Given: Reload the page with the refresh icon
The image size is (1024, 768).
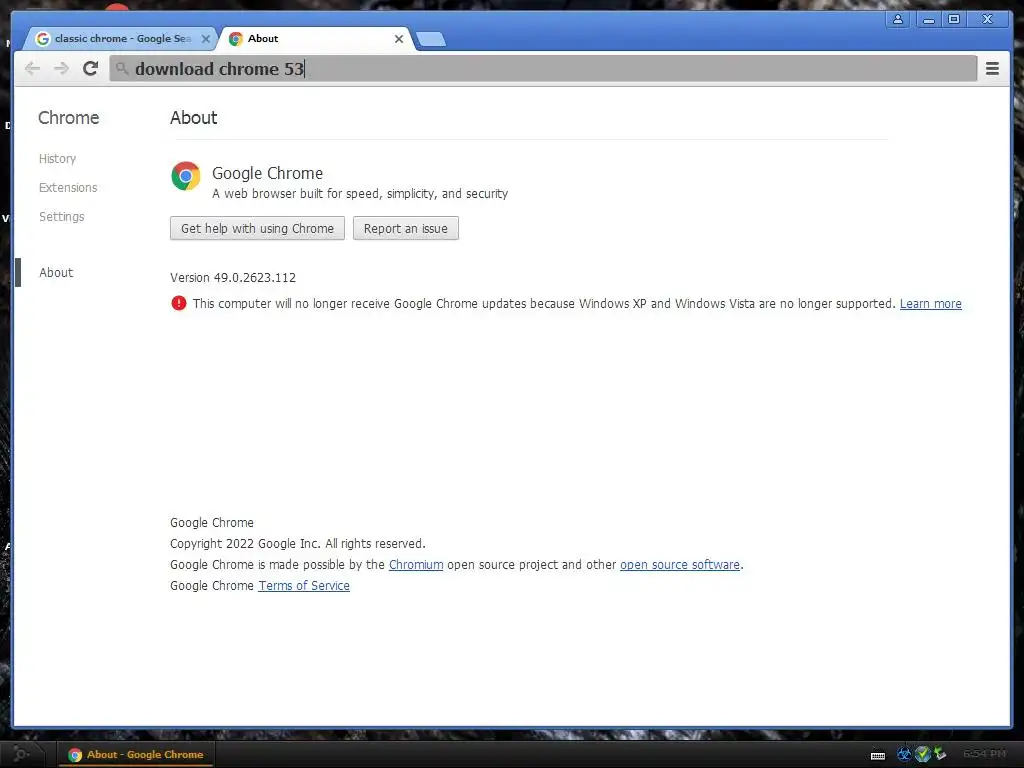Looking at the screenshot, I should [x=90, y=68].
